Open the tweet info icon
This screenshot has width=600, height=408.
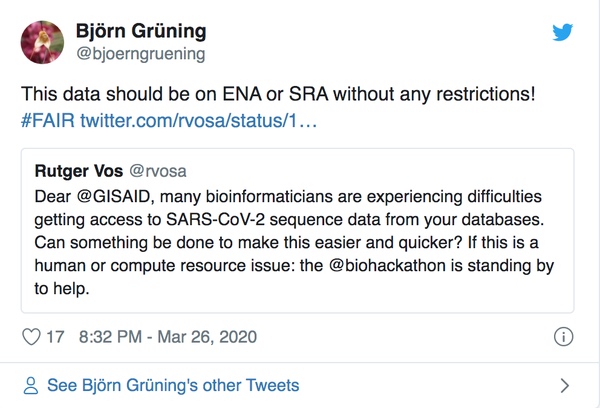coord(563,337)
